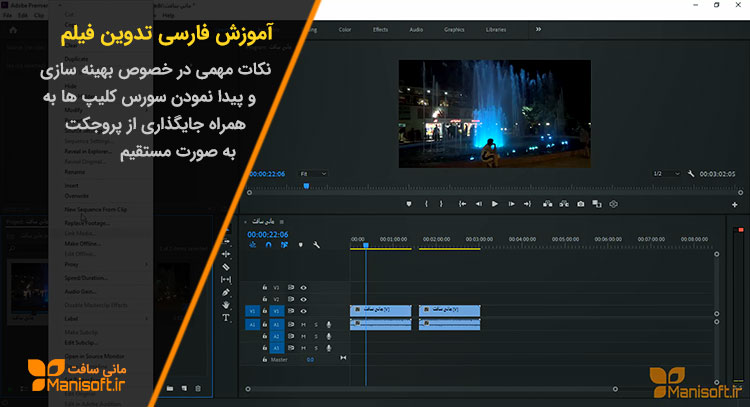Hide track V1 output with eye

pyautogui.click(x=303, y=311)
